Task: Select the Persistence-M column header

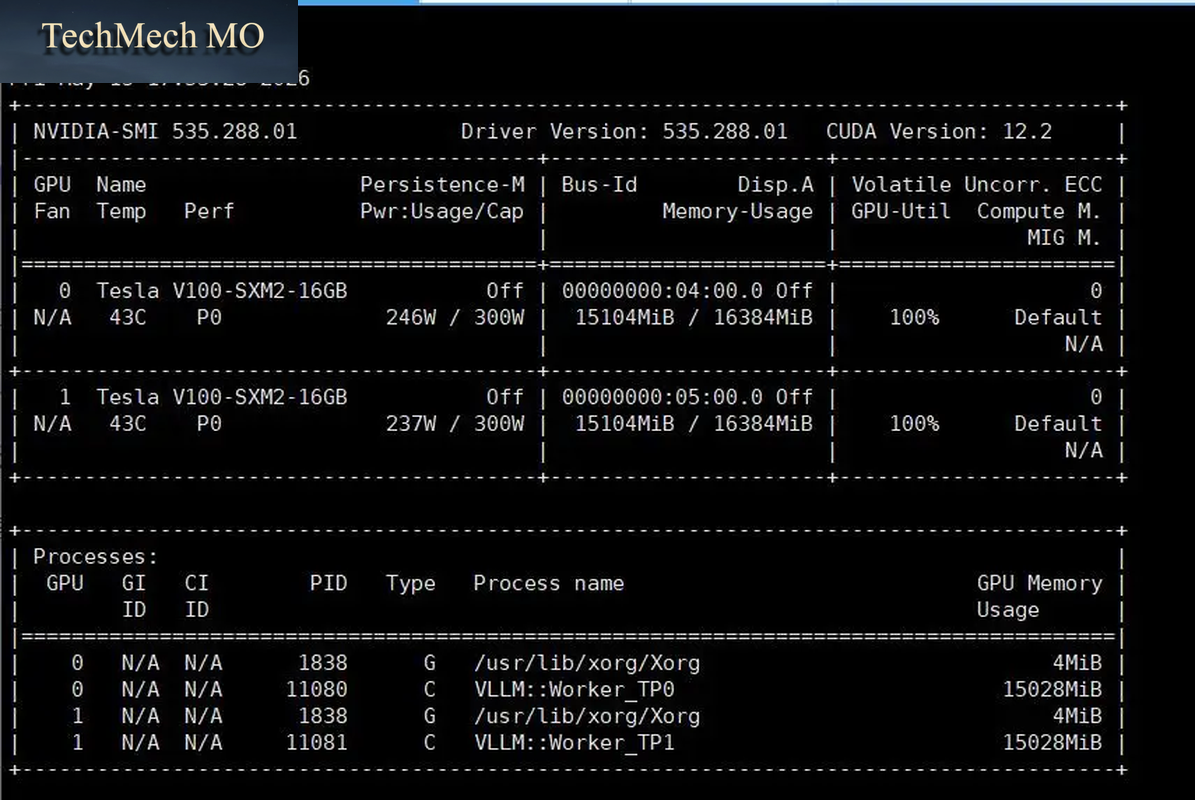Action: coord(442,184)
